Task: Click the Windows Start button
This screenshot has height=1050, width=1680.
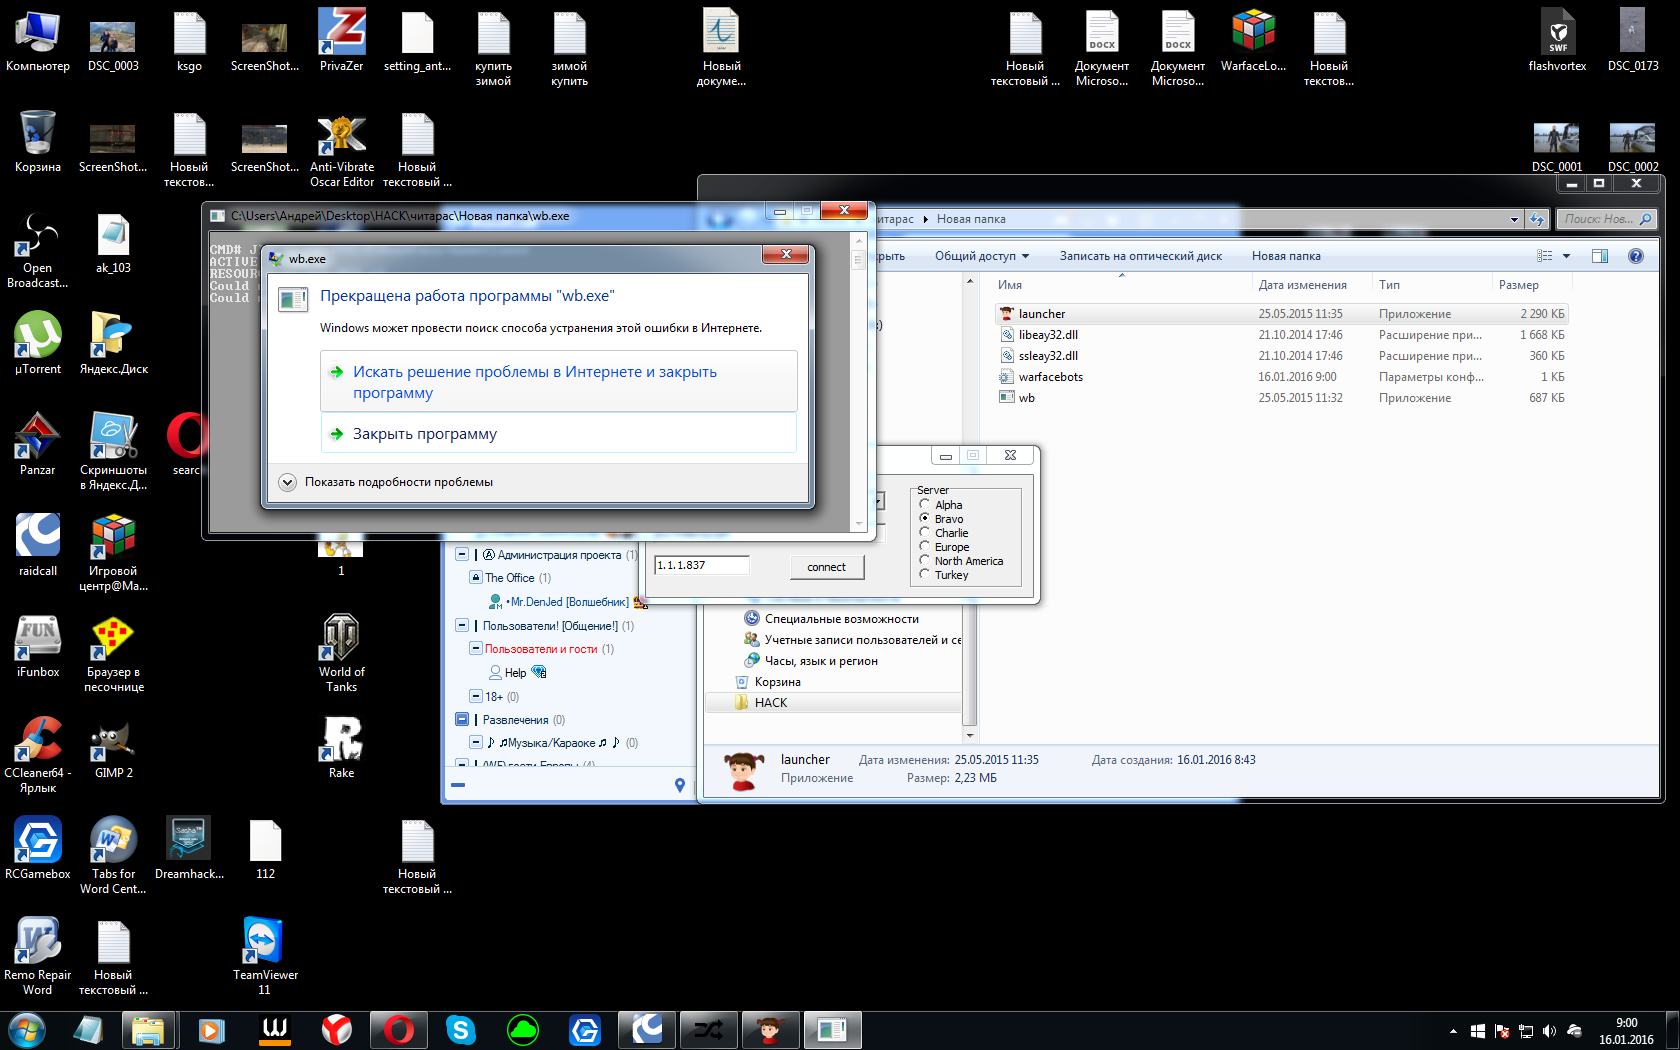Action: pyautogui.click(x=27, y=1030)
